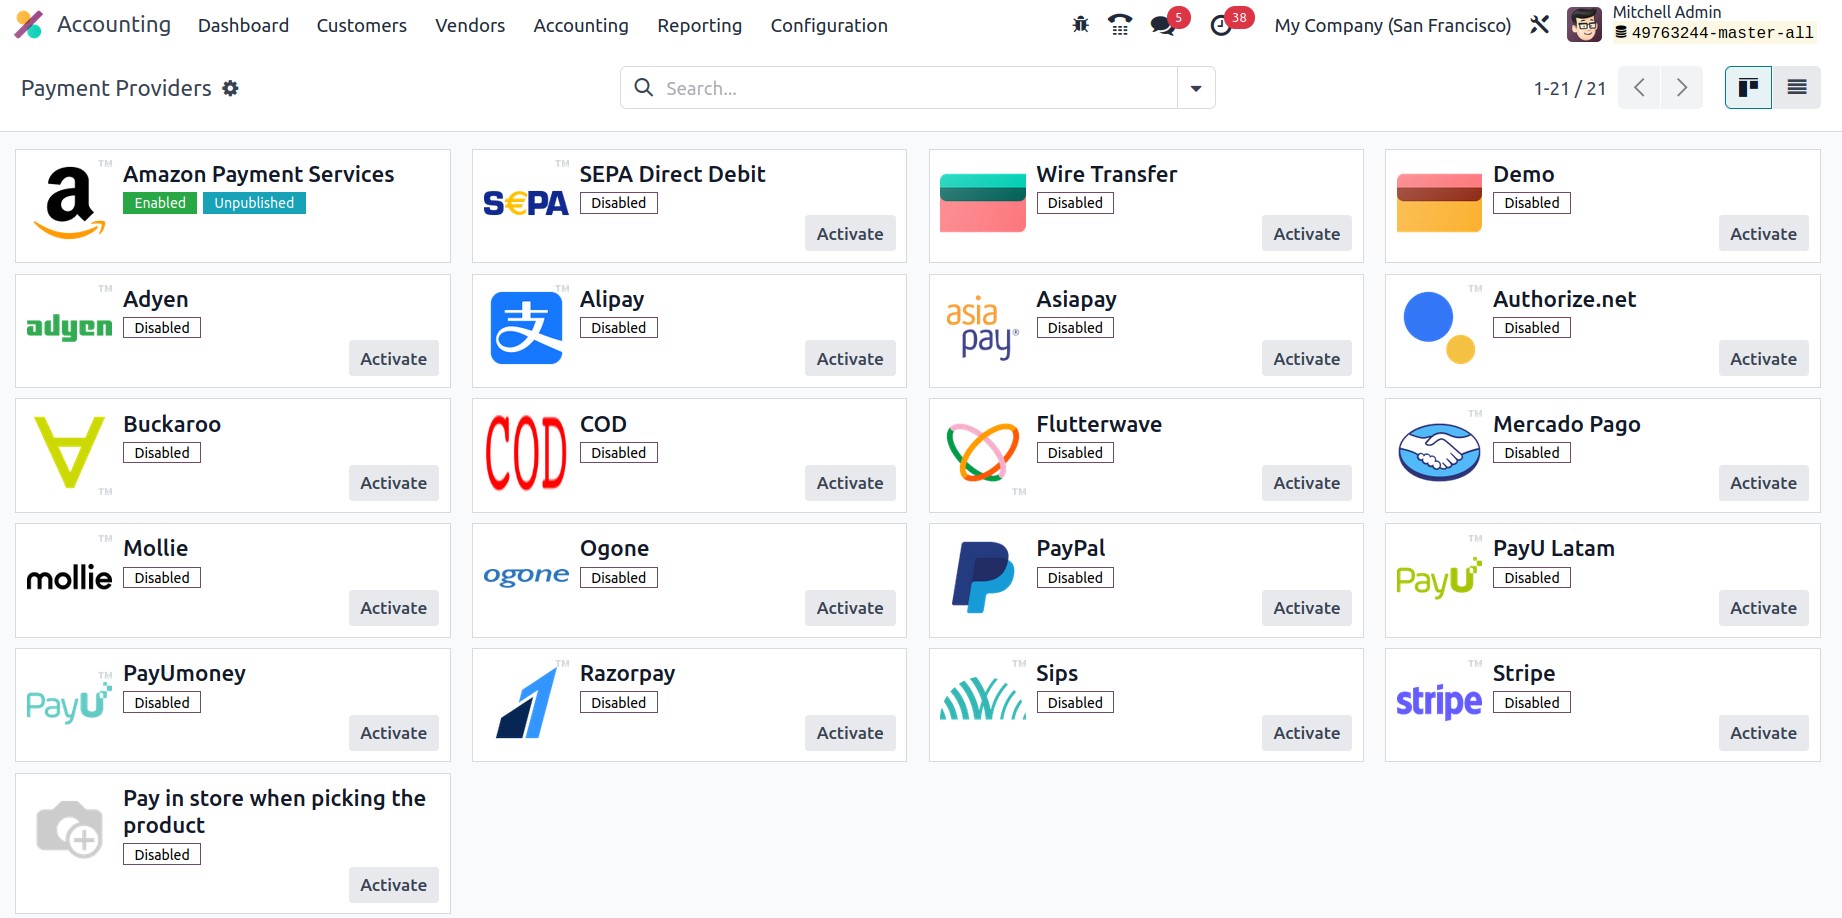
Task: Click the developer tools wrench icon
Action: 1539,25
